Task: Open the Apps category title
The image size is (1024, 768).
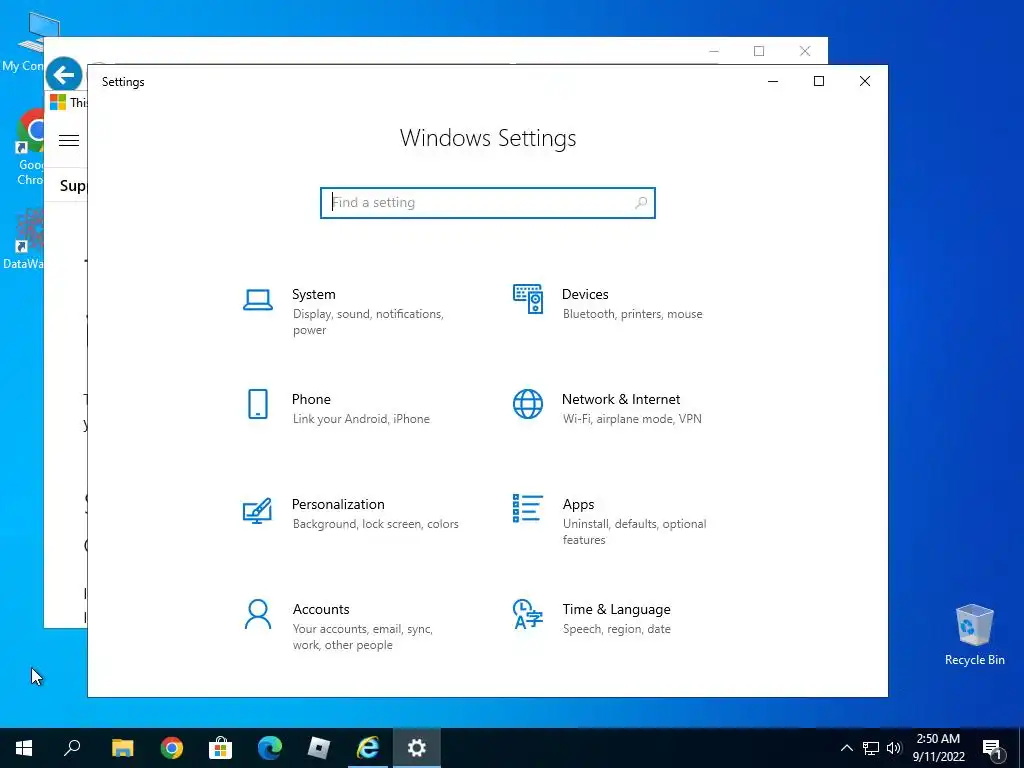Action: tap(579, 504)
